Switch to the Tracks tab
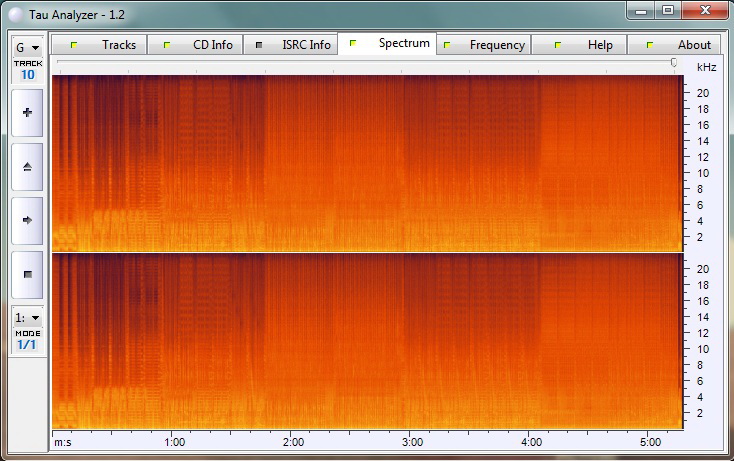 click(x=100, y=45)
